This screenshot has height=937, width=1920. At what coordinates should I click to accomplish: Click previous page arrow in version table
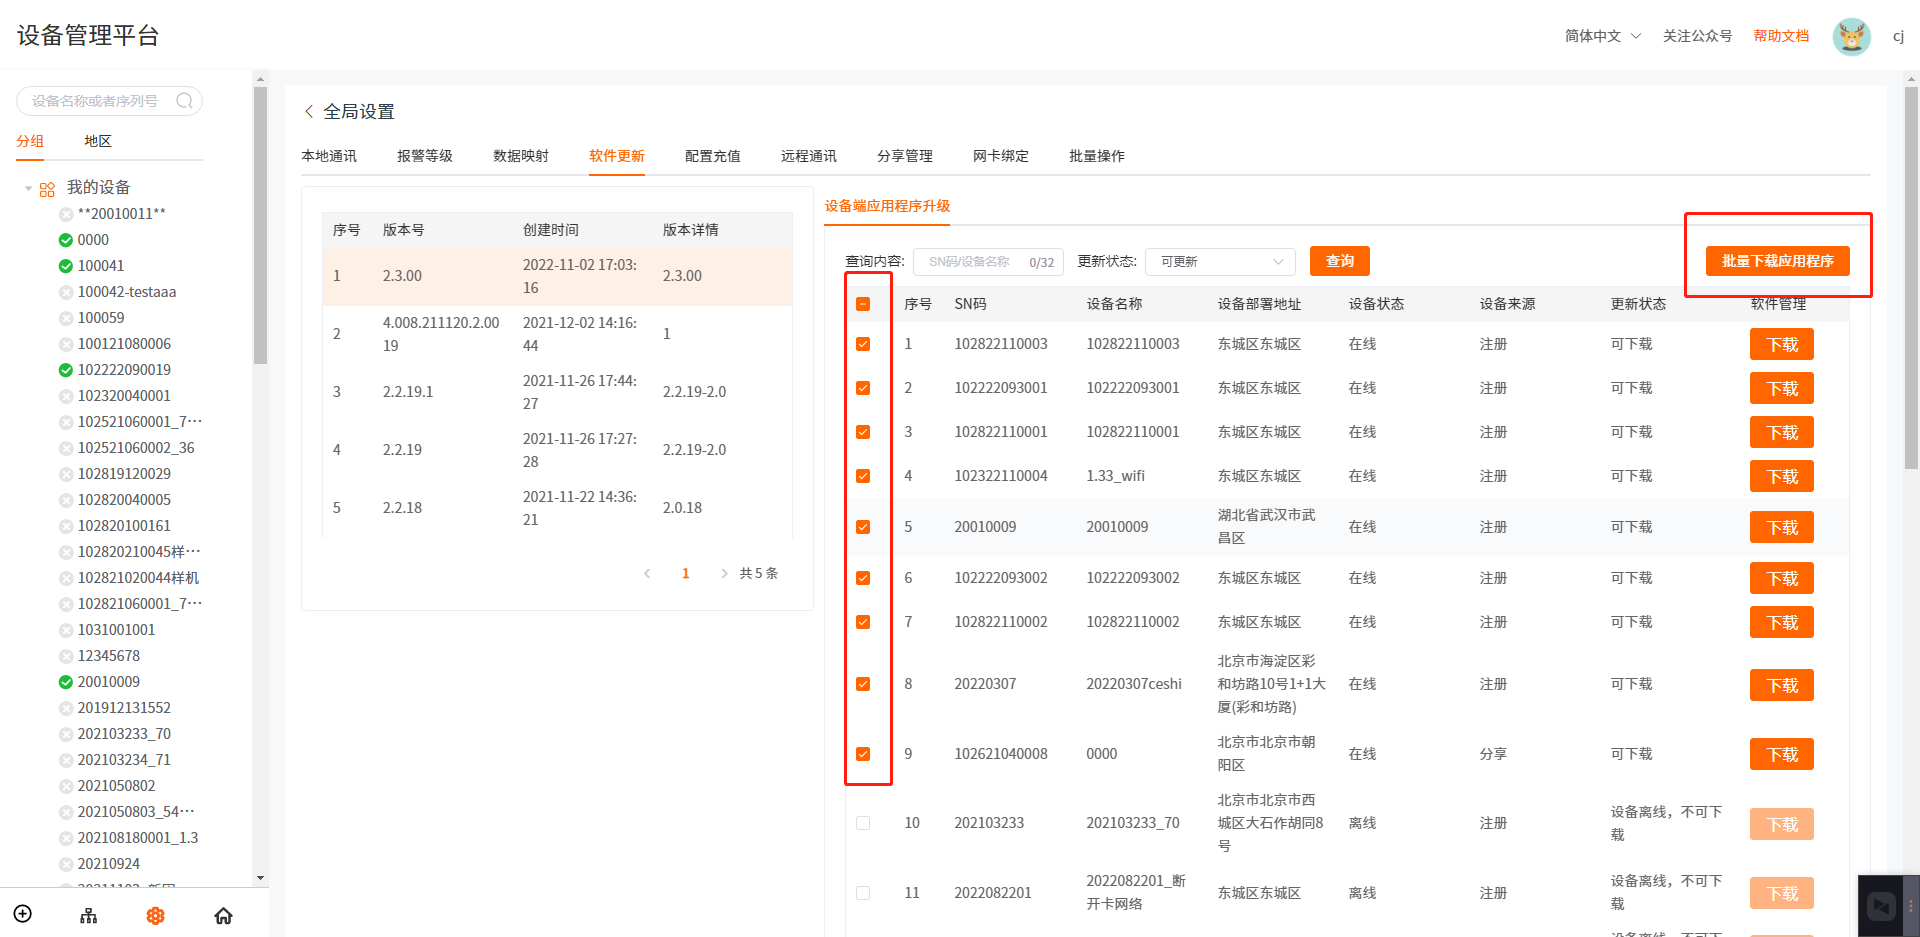[647, 573]
